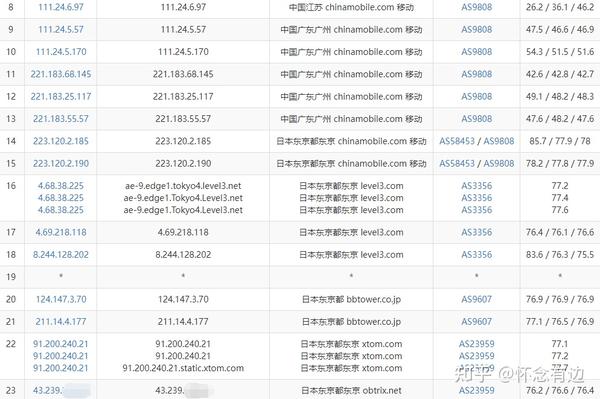Click the AS9808 link in hop 10 row
This screenshot has height=399, width=600.
476,52
